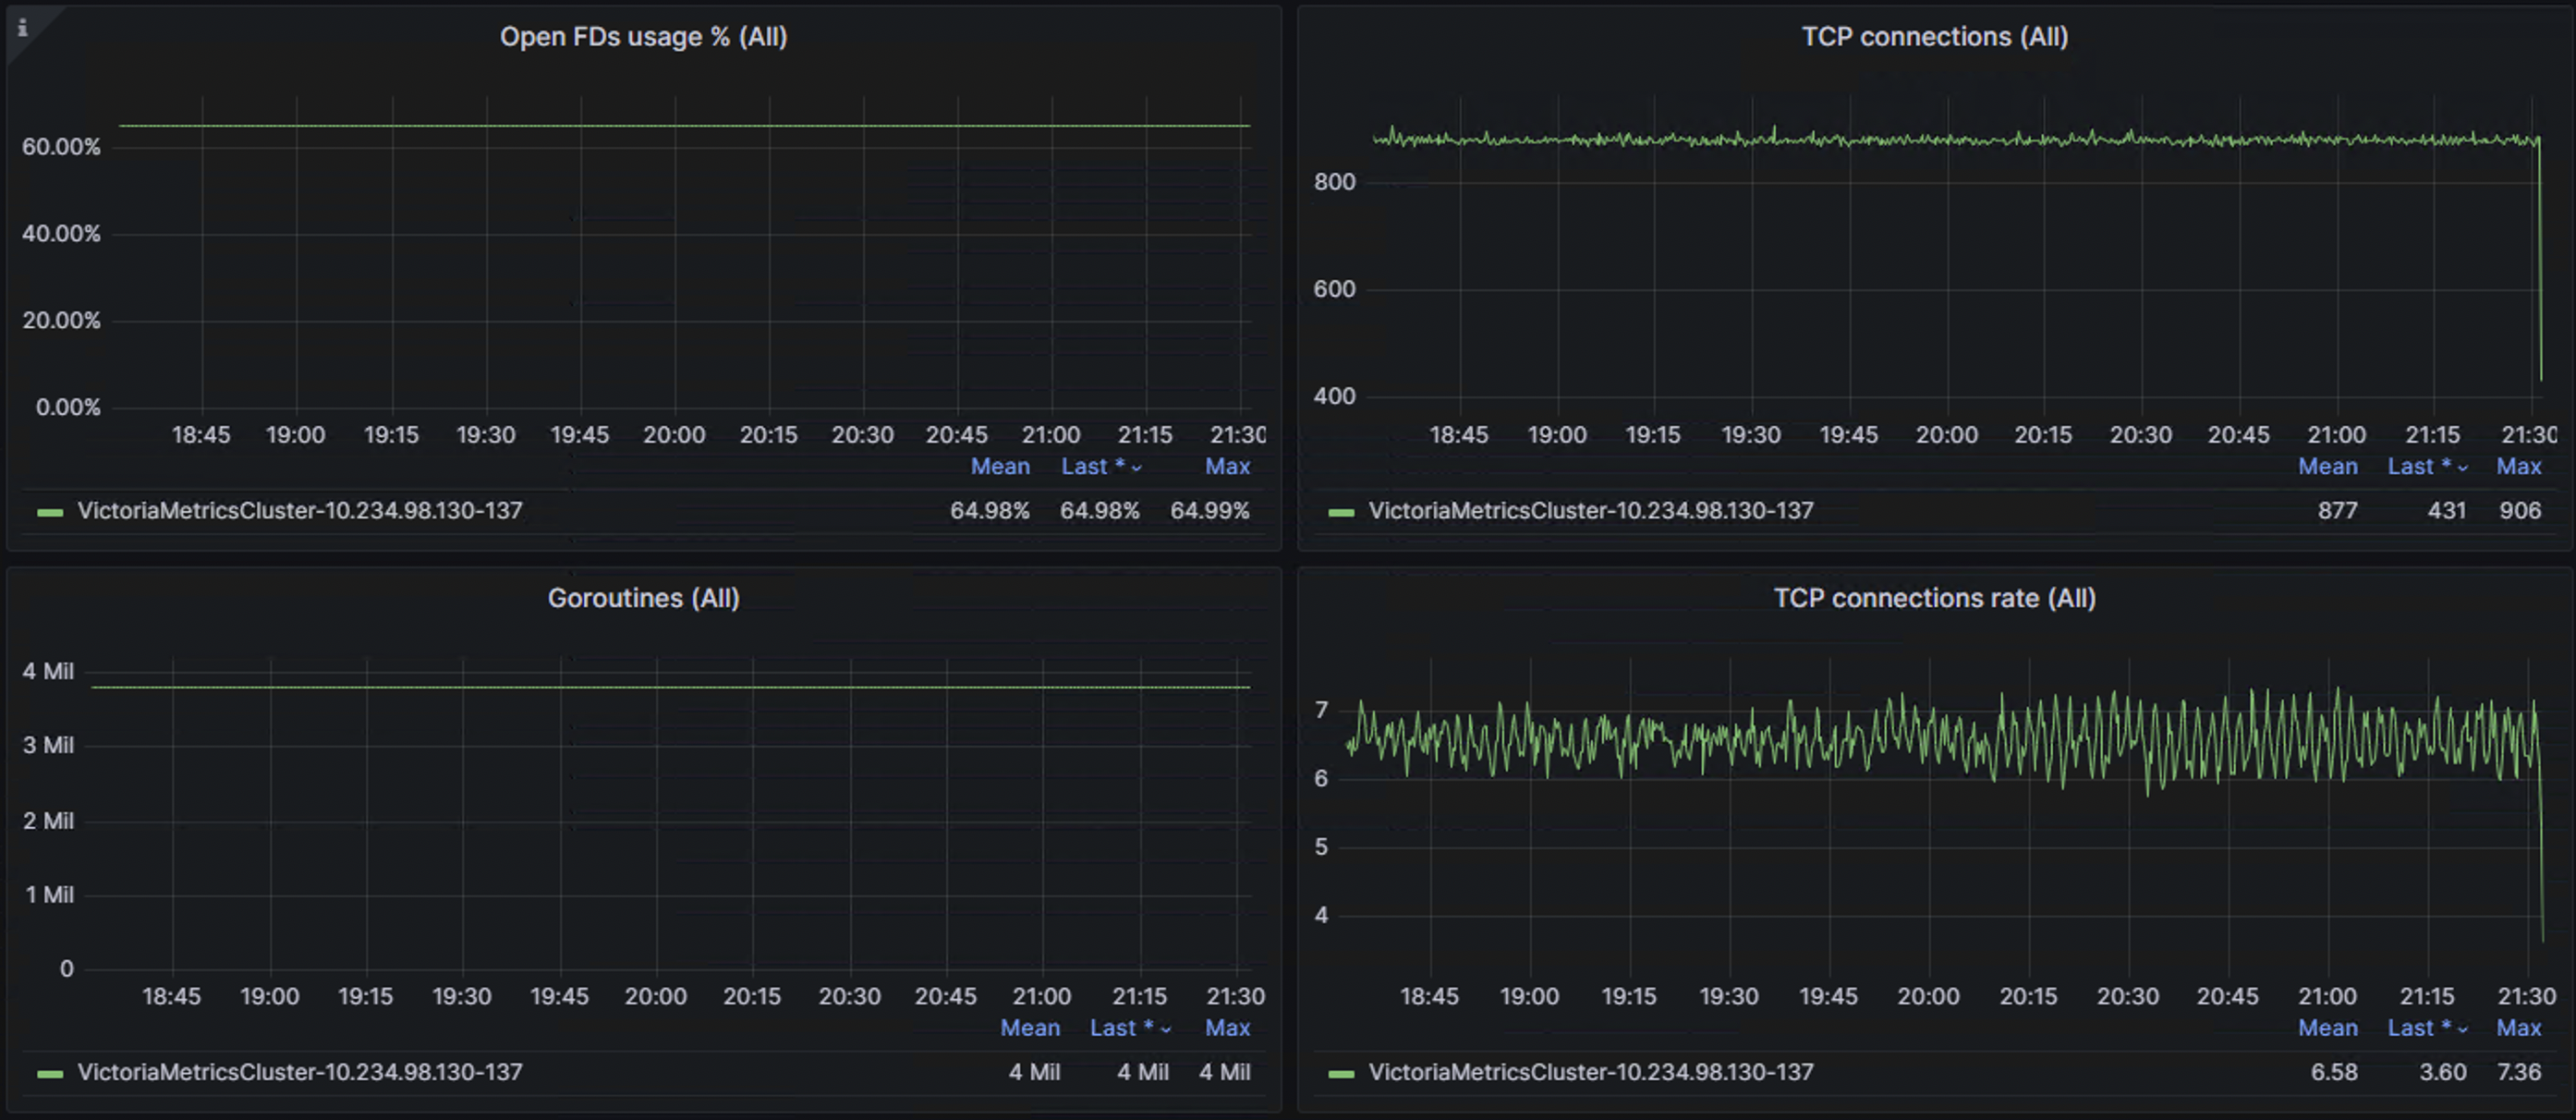Click the Last sort chevron in TCP connections rate legend
The height and width of the screenshot is (1120, 2576).
click(2462, 1028)
